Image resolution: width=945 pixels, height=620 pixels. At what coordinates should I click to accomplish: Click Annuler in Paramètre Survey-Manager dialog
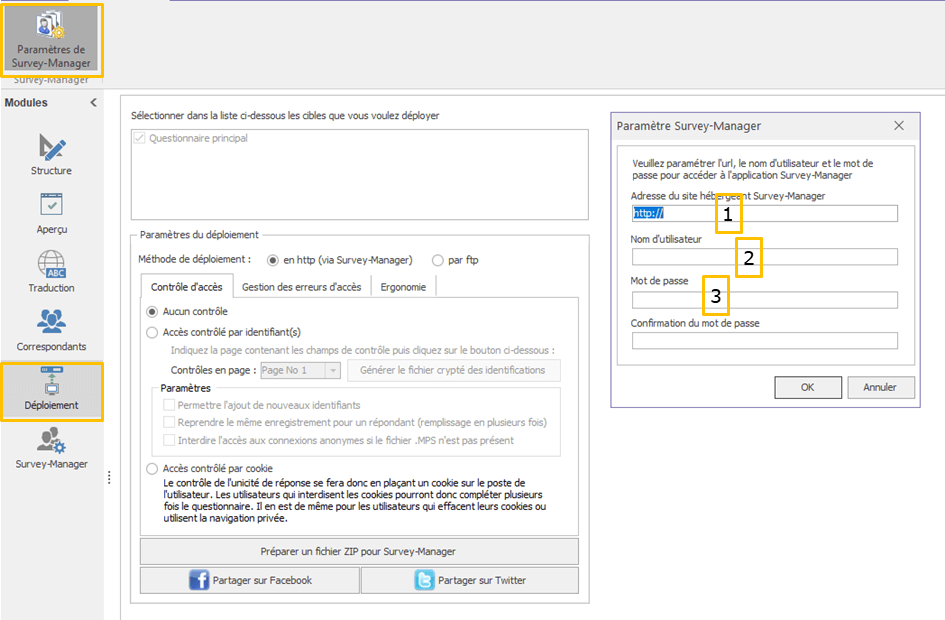[x=880, y=387]
